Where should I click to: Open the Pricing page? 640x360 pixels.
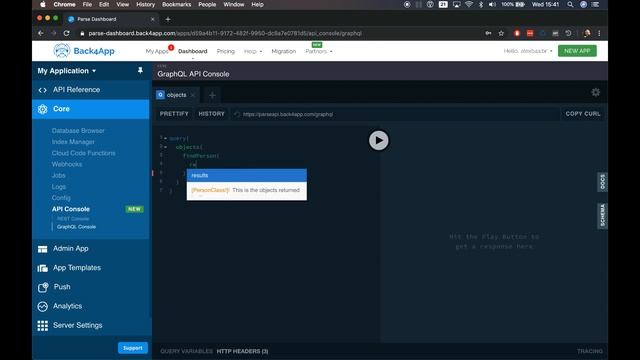click(x=226, y=51)
